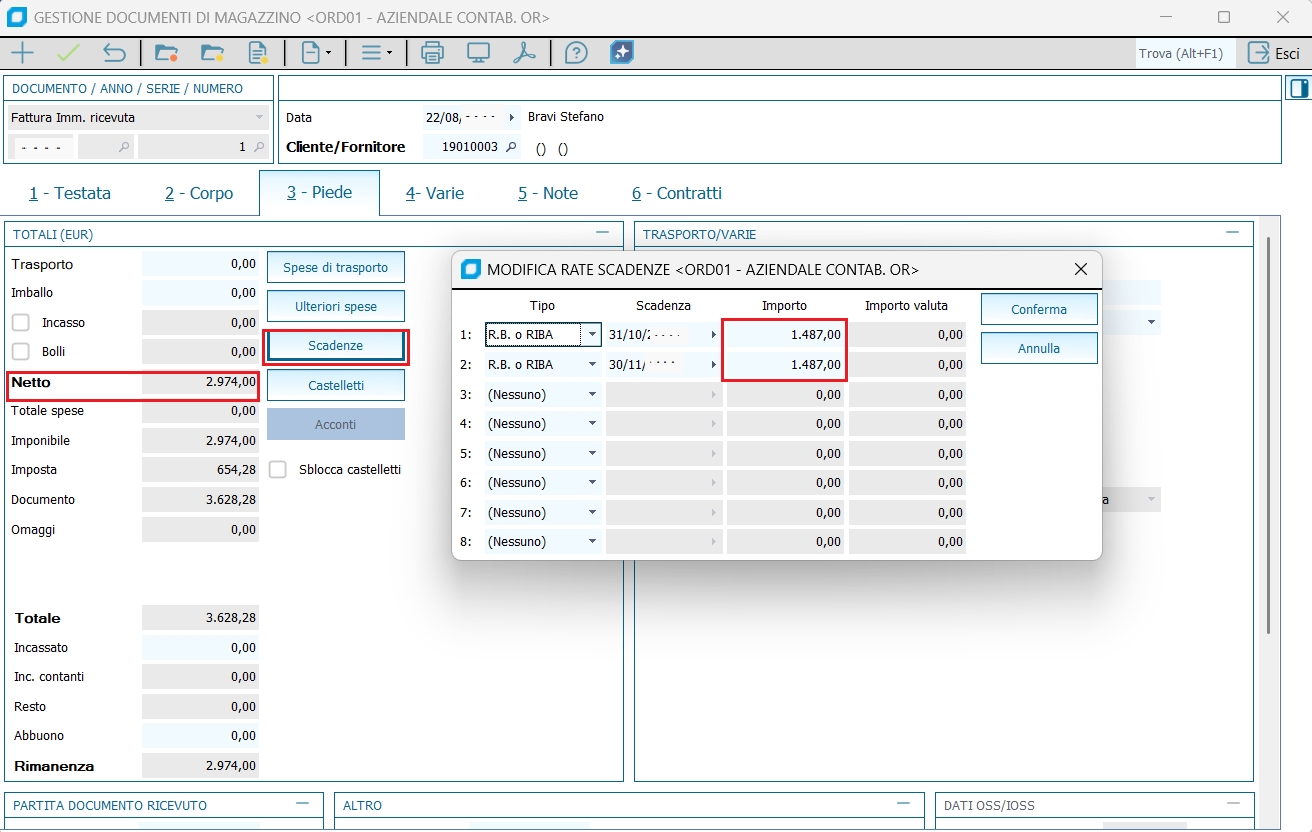Open Tipo dropdown for installment row 1
The height and width of the screenshot is (832, 1312).
coord(592,336)
